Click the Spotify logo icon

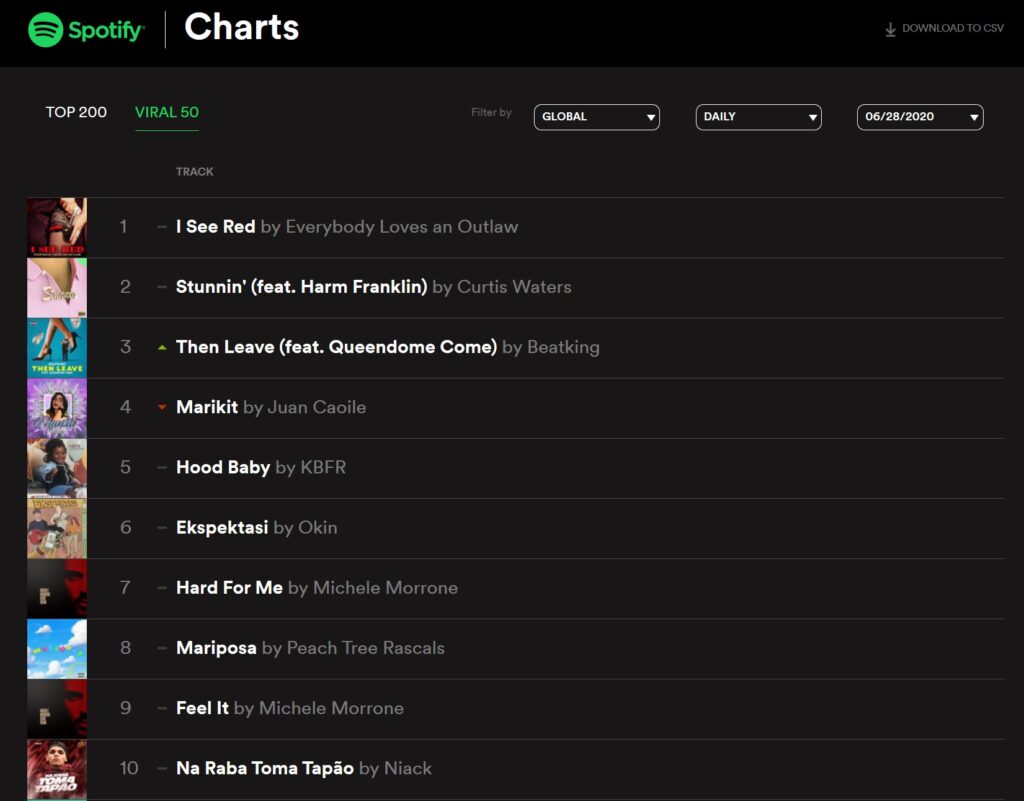pyautogui.click(x=46, y=29)
